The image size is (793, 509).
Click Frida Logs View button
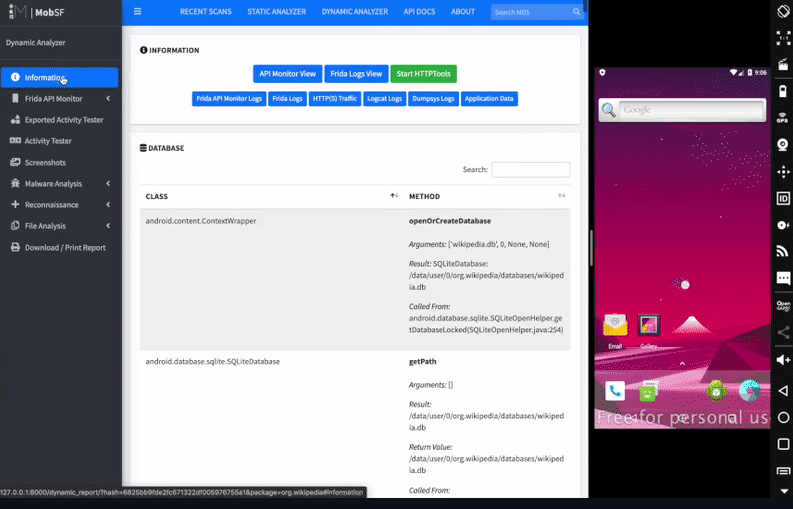point(356,74)
